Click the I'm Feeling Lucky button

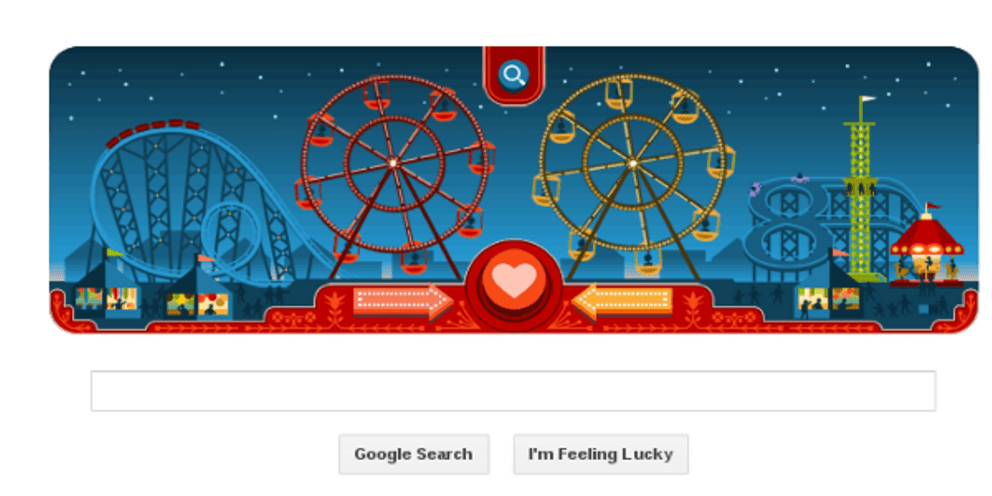coord(600,454)
